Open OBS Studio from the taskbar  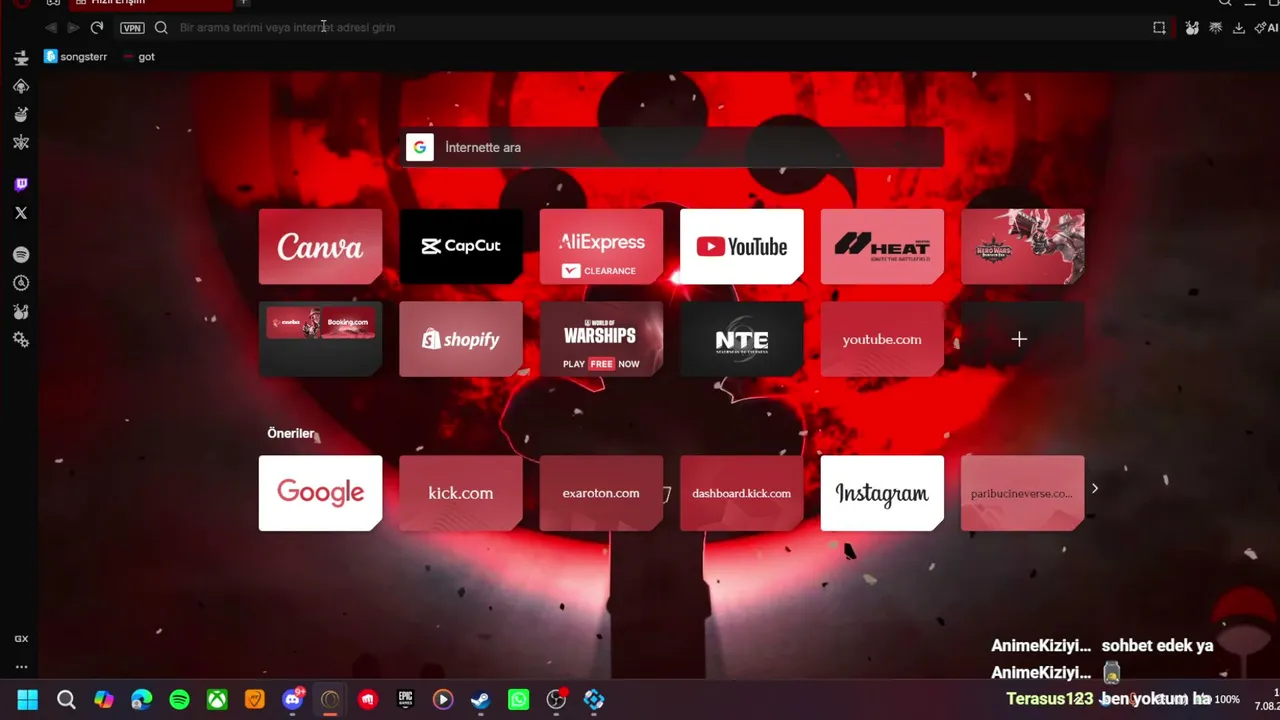(x=557, y=700)
